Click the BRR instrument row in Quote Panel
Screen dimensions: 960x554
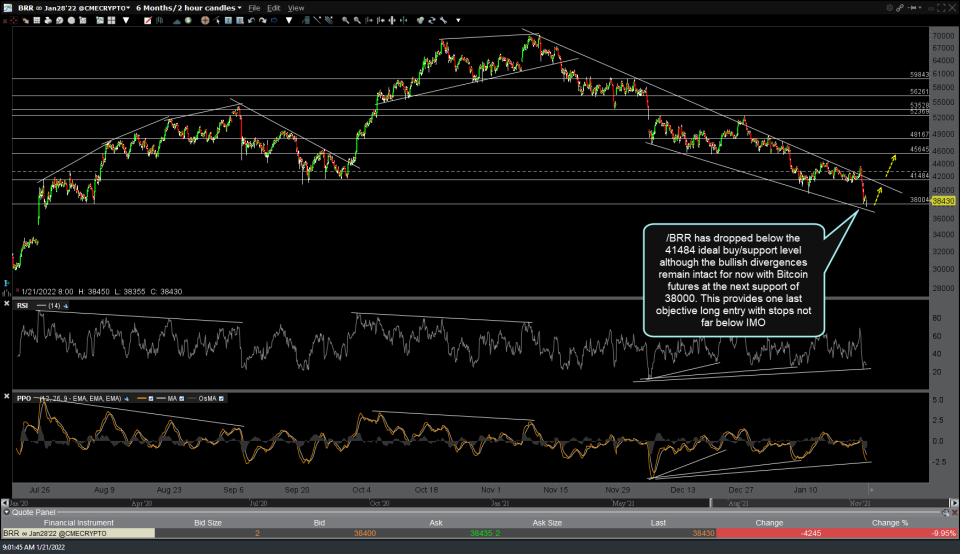coord(60,534)
